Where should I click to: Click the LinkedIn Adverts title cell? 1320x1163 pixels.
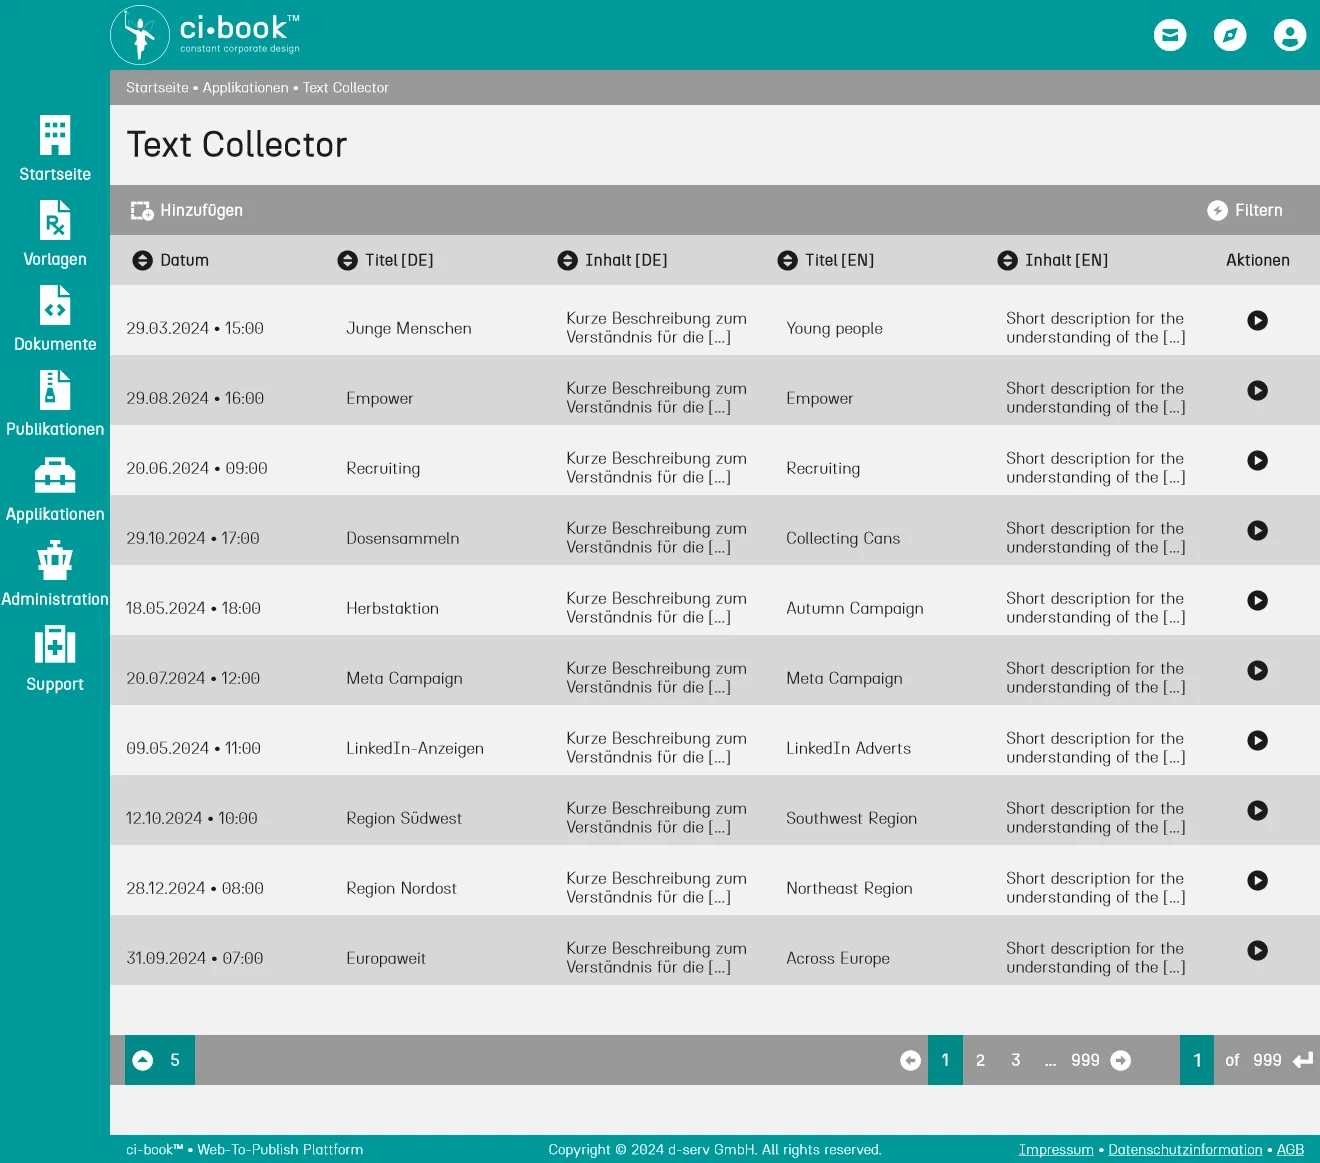click(x=848, y=748)
